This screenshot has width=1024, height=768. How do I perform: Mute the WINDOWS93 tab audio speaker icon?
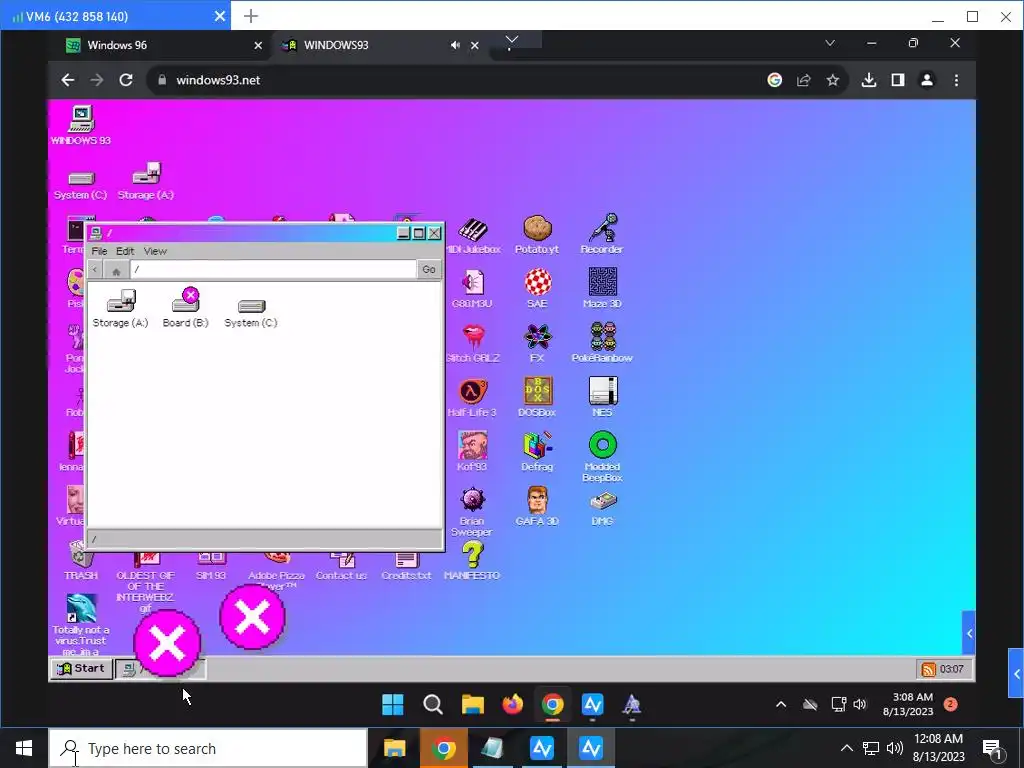pyautogui.click(x=455, y=45)
